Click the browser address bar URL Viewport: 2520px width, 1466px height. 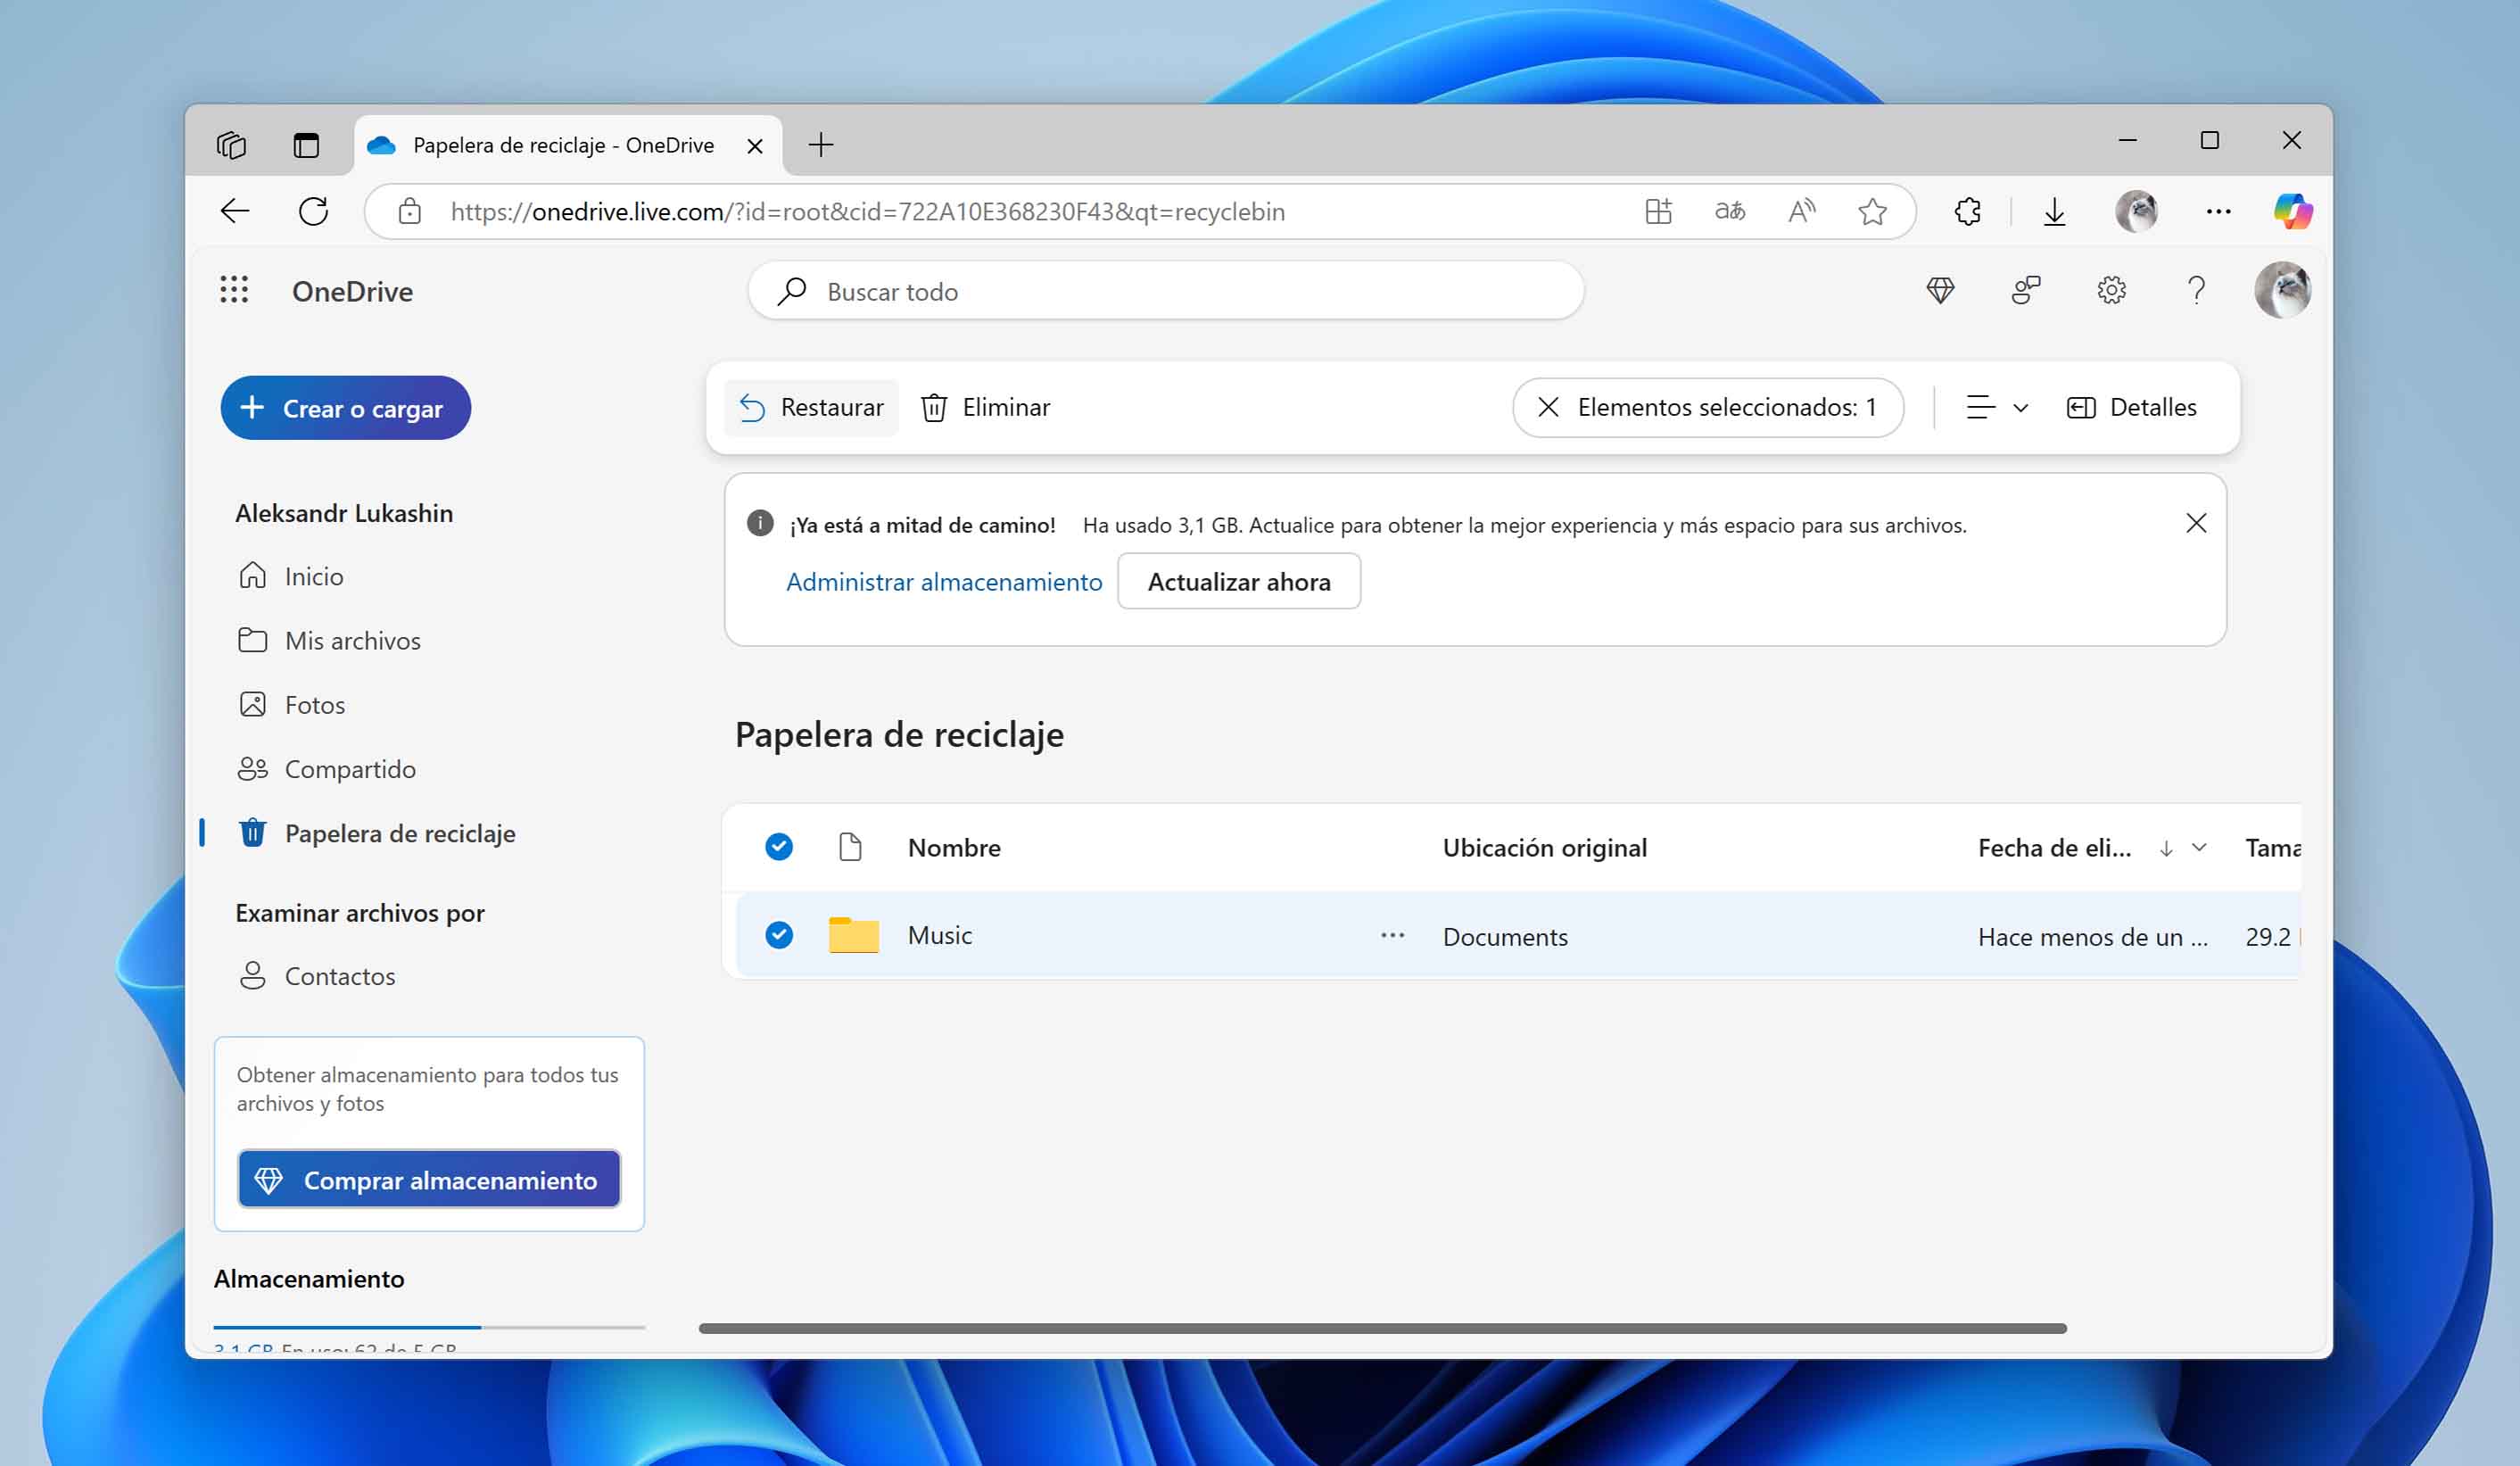click(867, 211)
